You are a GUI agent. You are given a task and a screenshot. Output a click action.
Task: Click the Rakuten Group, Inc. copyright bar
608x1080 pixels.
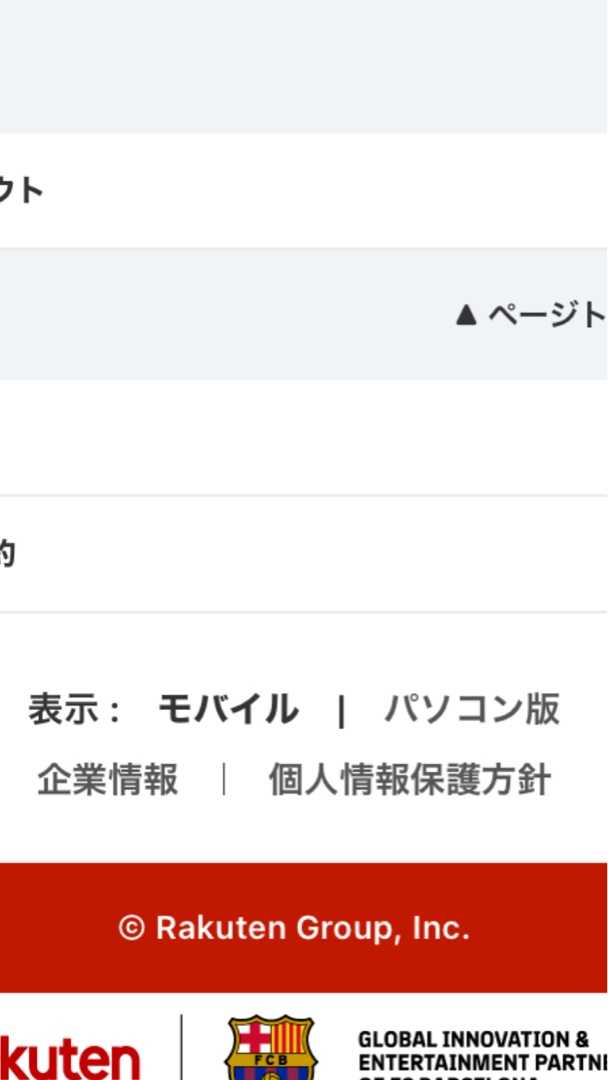304,928
